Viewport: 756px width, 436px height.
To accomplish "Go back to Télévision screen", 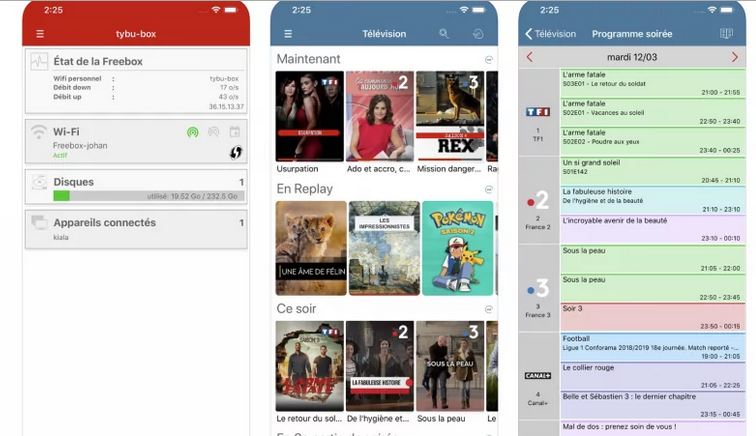I will coord(551,34).
